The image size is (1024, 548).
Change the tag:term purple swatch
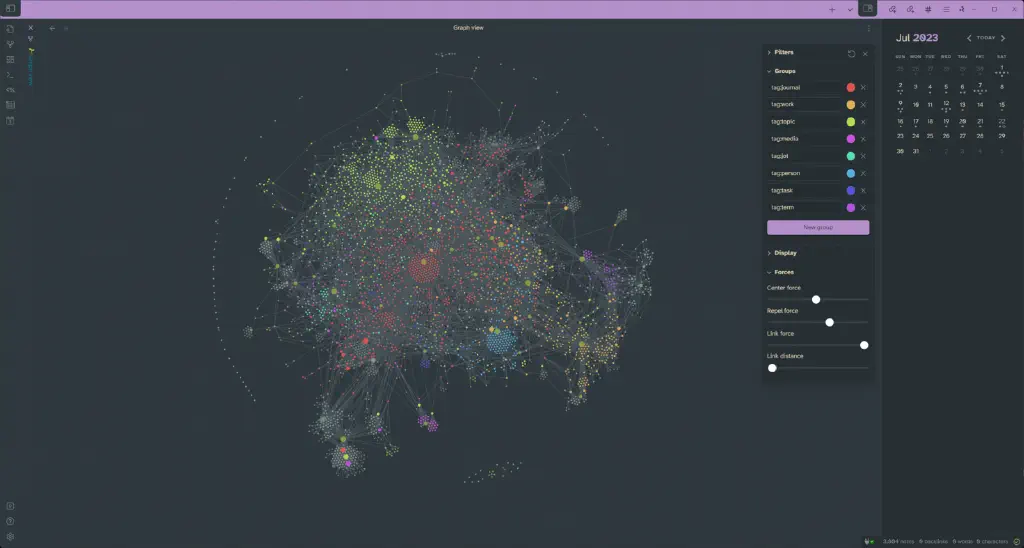click(x=850, y=208)
